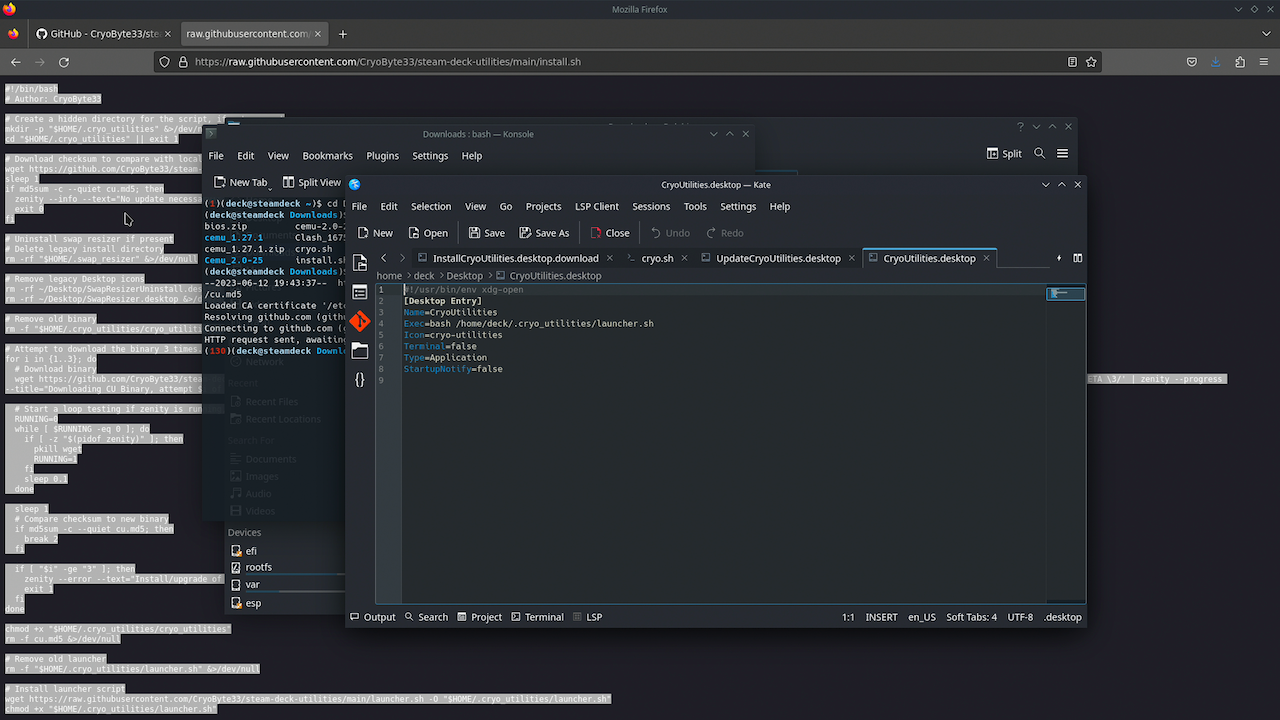Click line 4 Exec entry in Kate's editor
Image resolution: width=1280 pixels, height=720 pixels.
coord(528,324)
